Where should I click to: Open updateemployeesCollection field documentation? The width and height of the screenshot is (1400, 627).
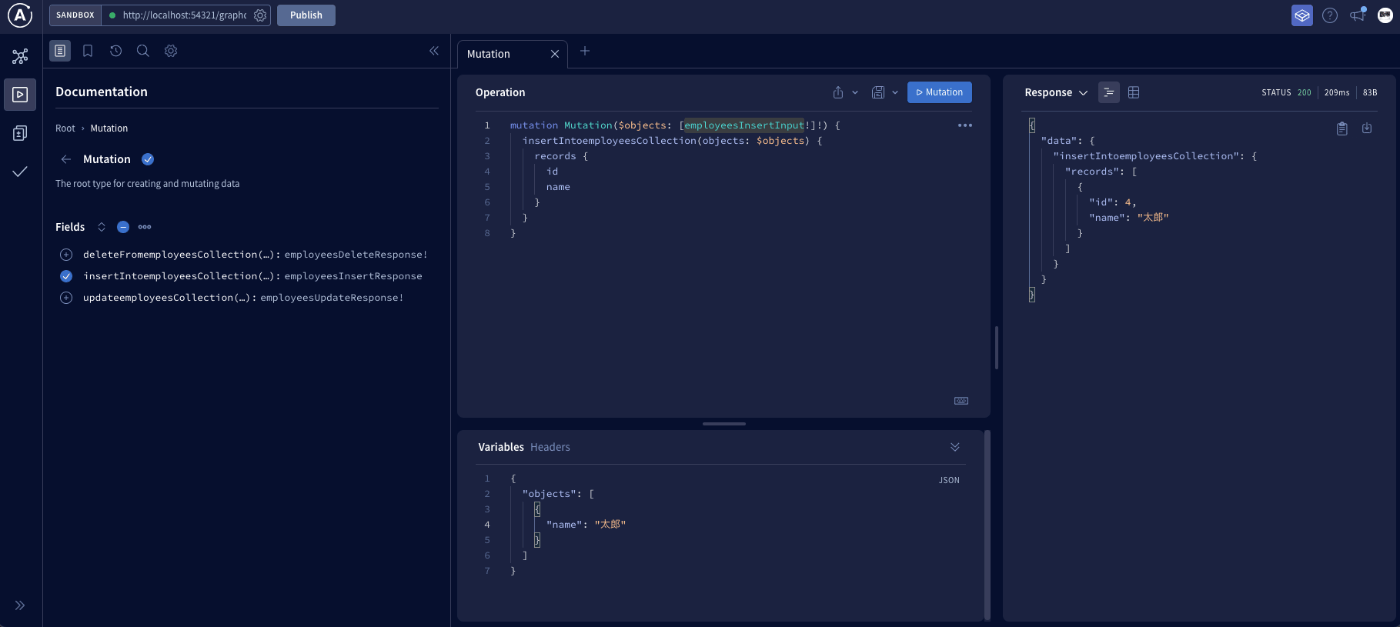point(167,298)
